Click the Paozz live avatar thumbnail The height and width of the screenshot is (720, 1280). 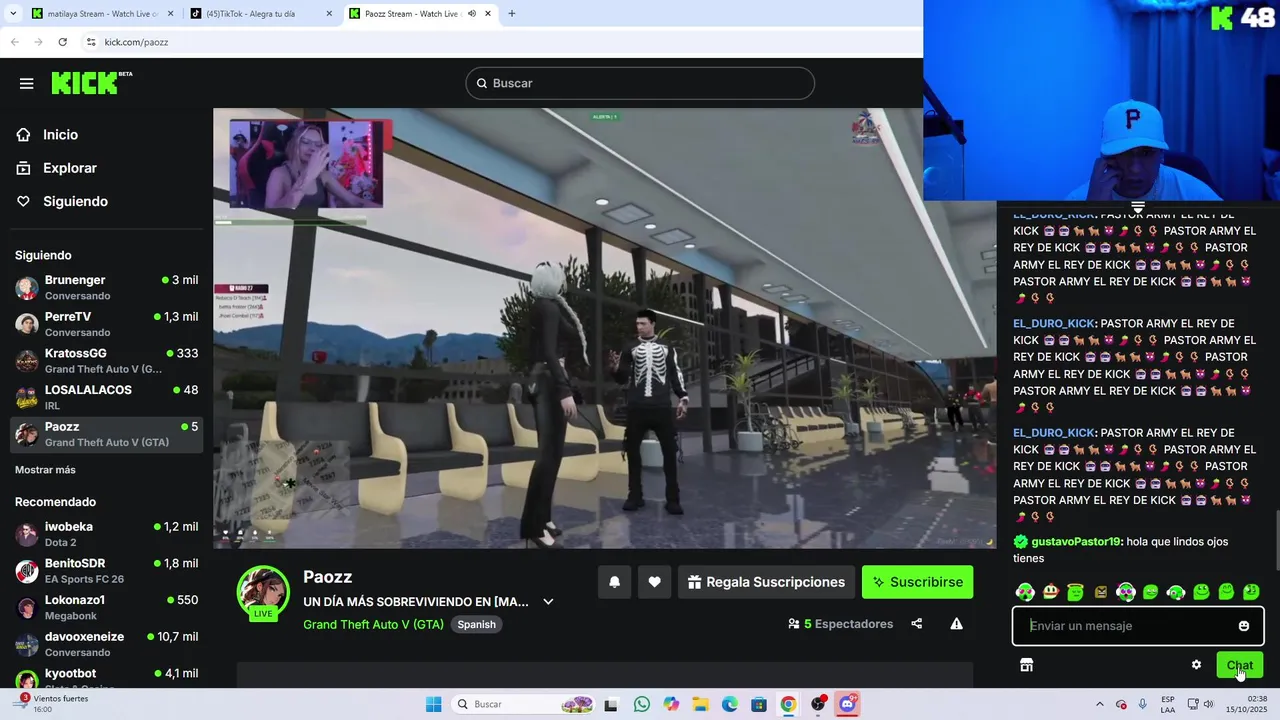pyautogui.click(x=263, y=593)
